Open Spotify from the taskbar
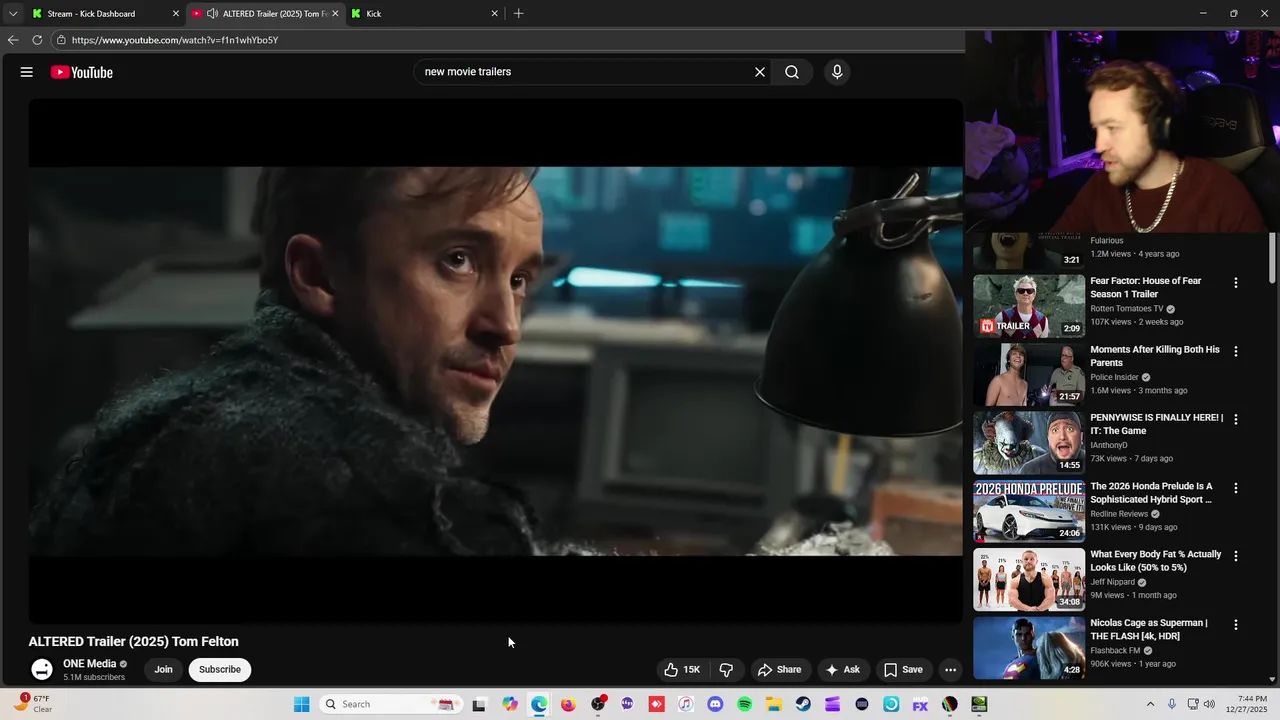The height and width of the screenshot is (720, 1280). coord(744,704)
